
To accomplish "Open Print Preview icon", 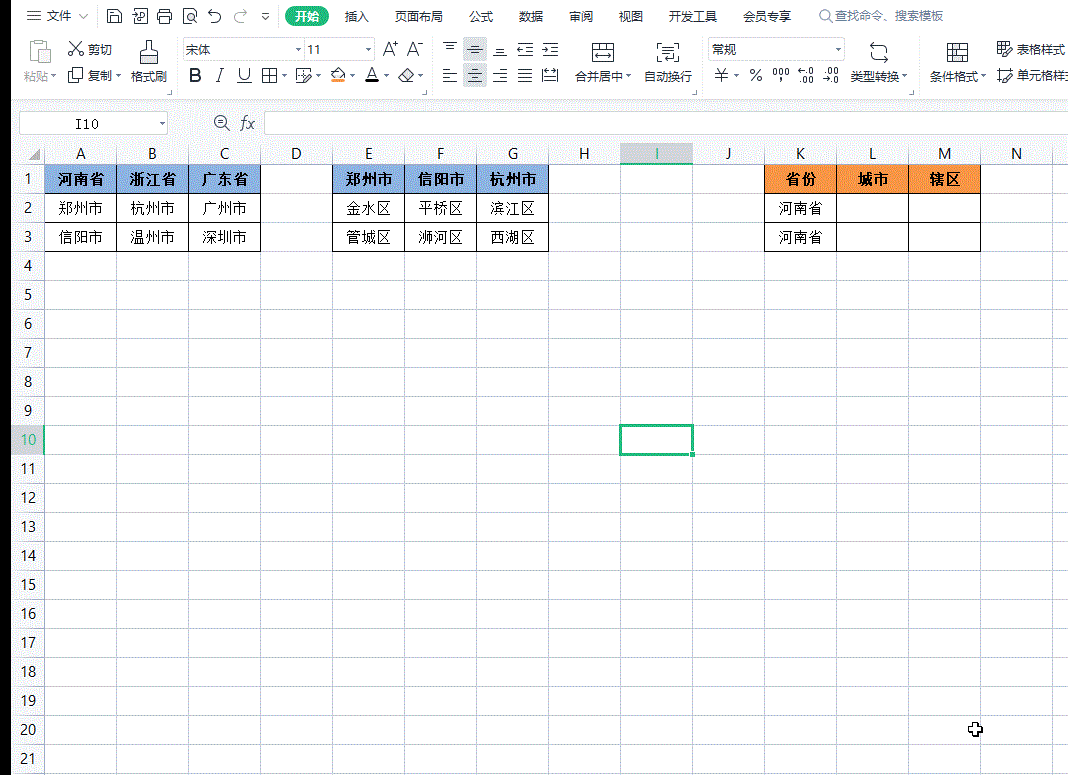I will [190, 16].
